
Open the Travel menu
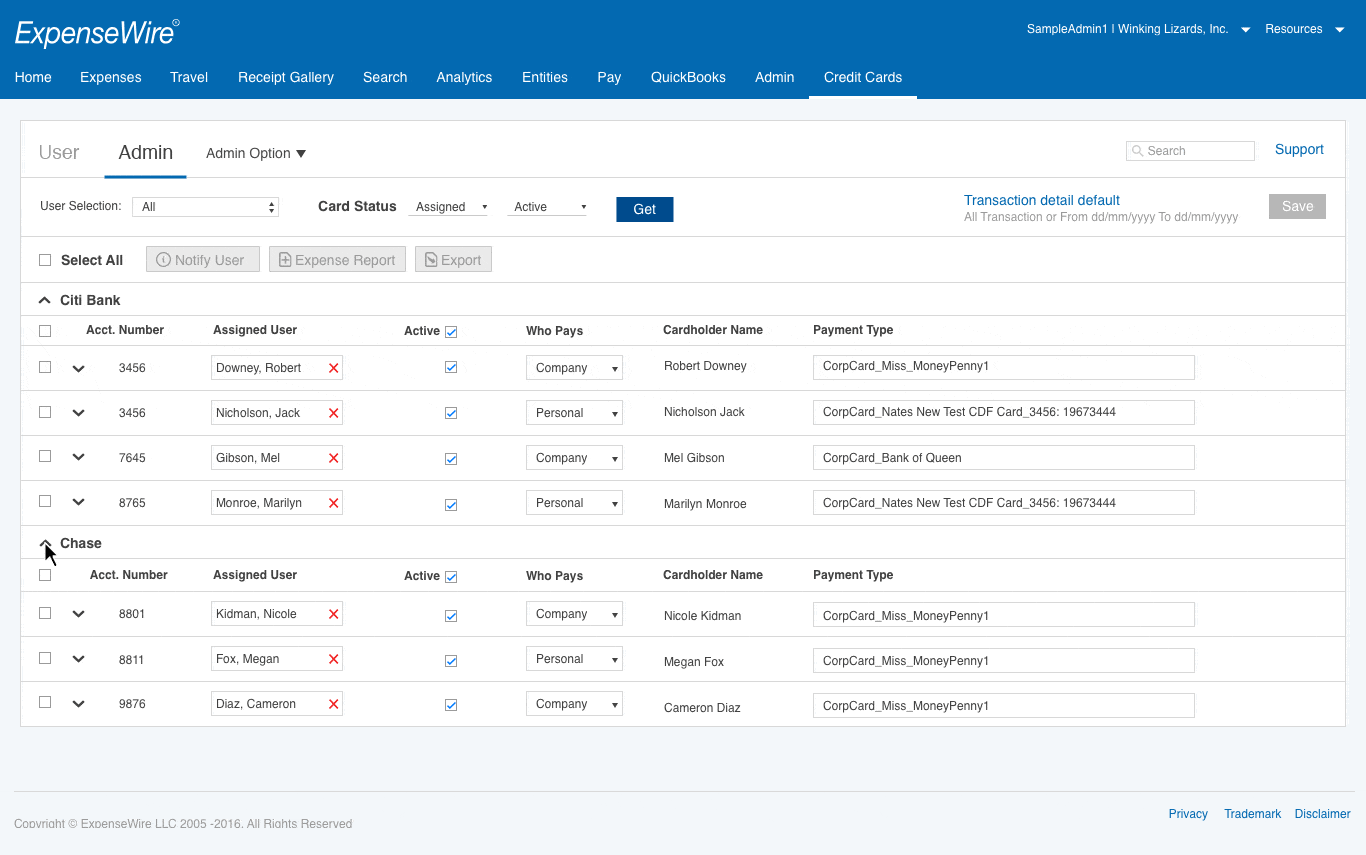(189, 77)
